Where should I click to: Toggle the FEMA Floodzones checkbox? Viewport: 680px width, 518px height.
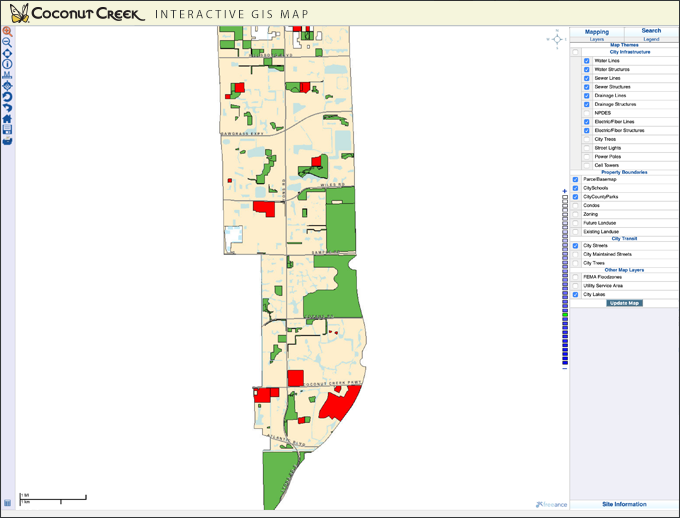[576, 277]
